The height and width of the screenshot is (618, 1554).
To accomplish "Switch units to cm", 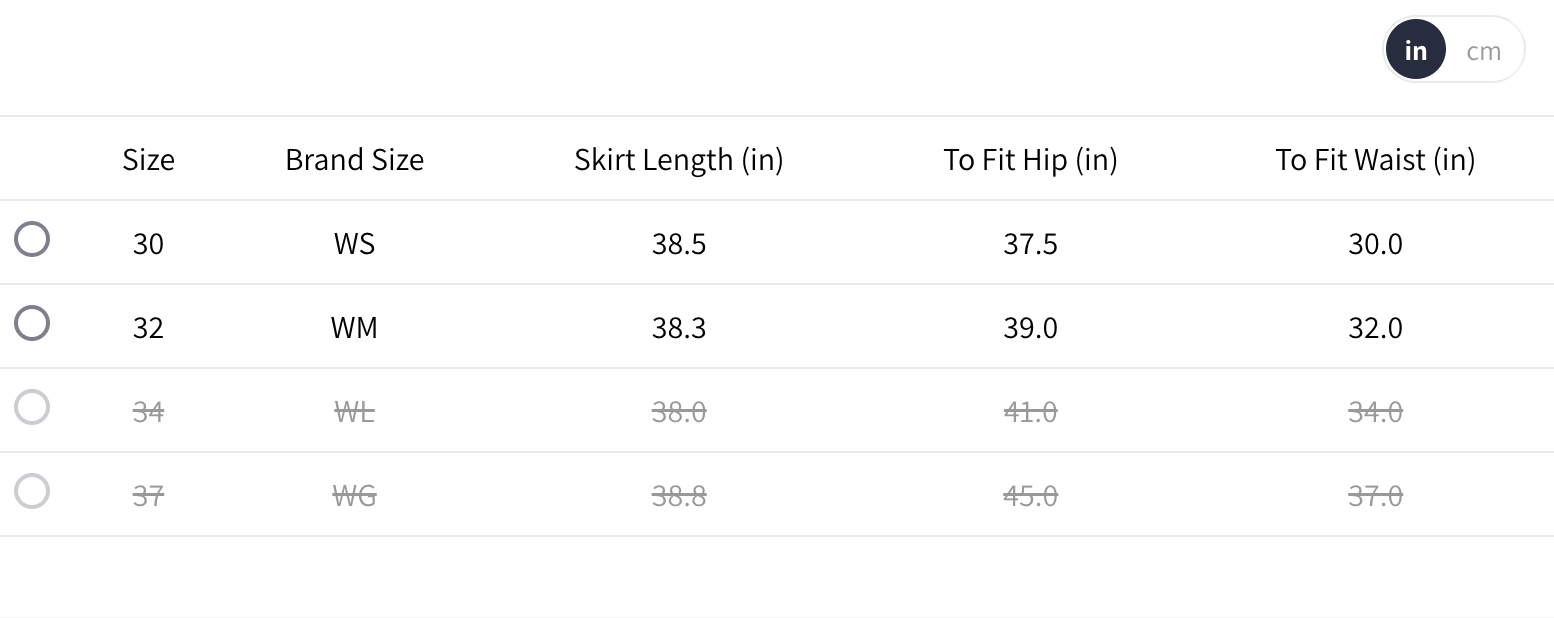I will coord(1483,51).
